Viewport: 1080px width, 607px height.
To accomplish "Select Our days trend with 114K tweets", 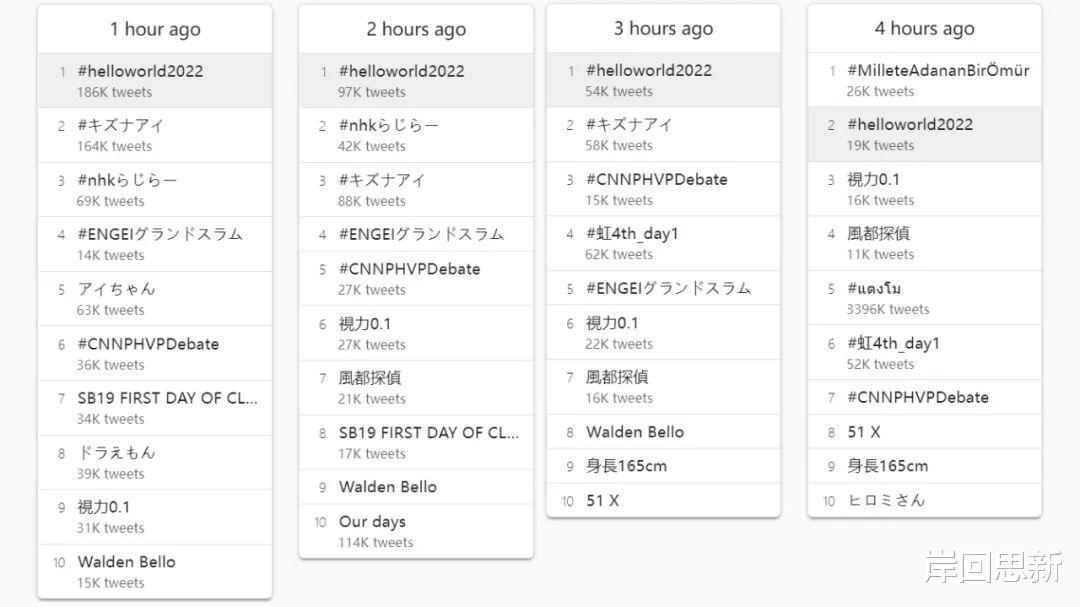I will click(x=372, y=522).
